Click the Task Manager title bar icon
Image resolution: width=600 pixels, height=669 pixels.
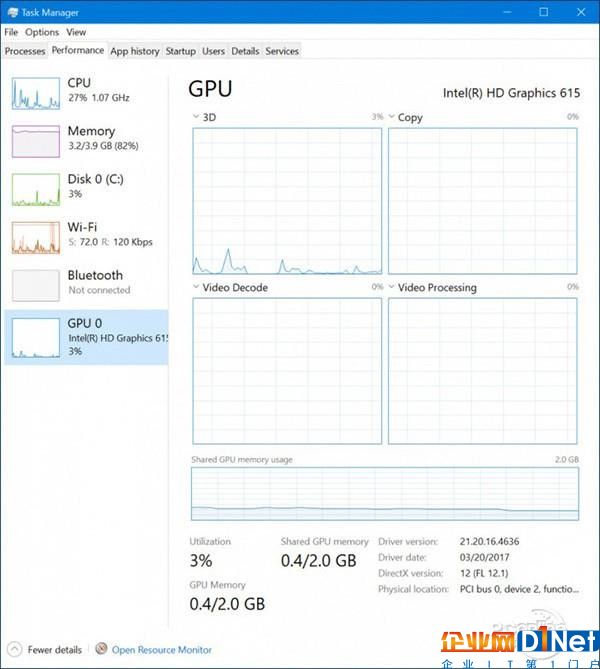tap(13, 12)
